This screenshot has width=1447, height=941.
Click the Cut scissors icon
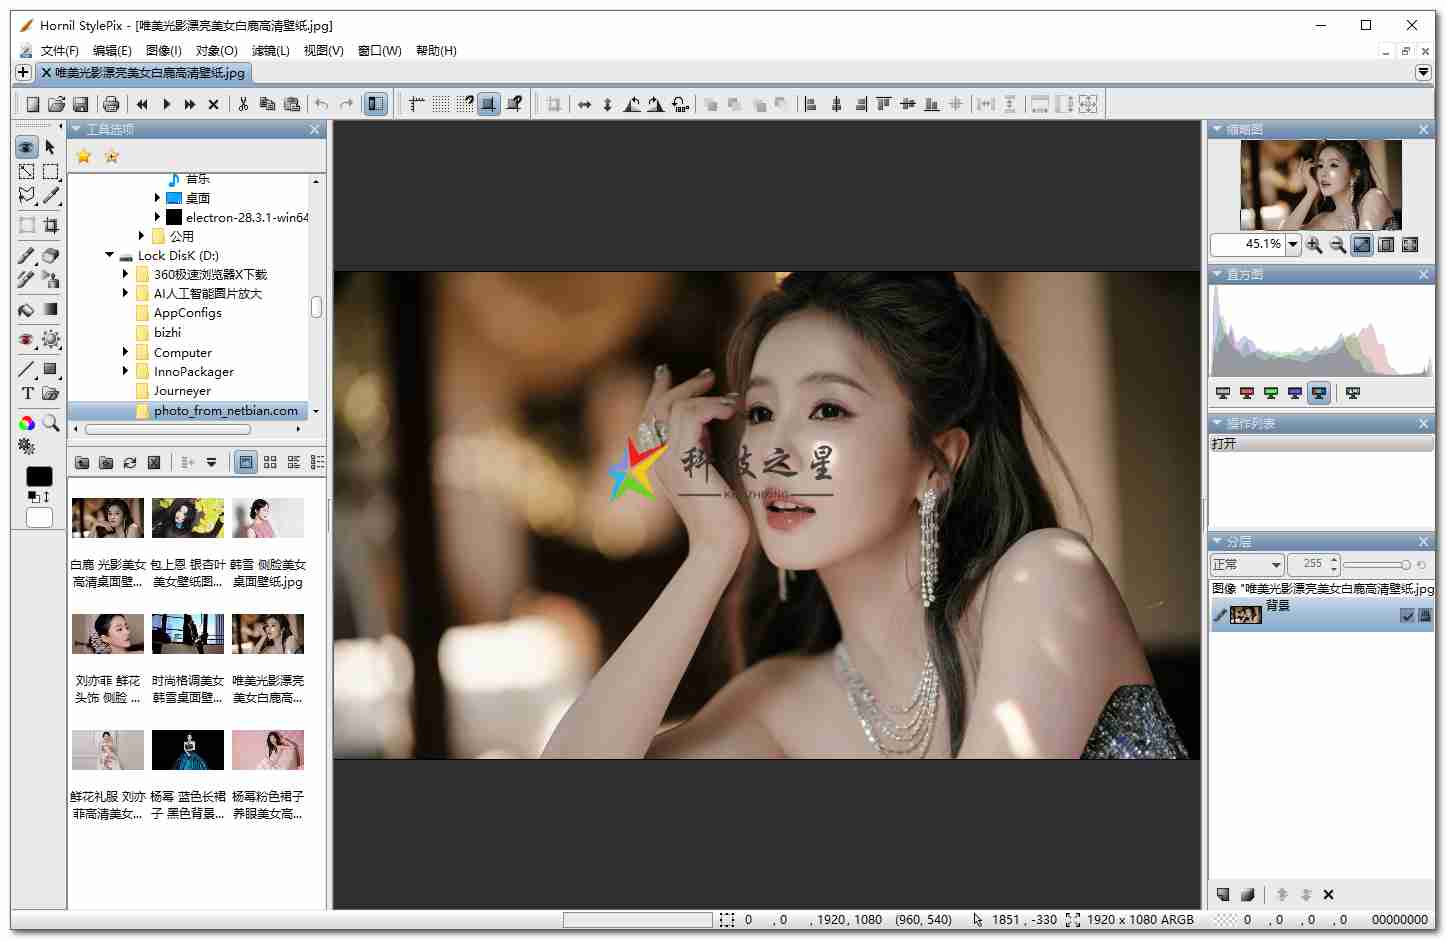243,103
